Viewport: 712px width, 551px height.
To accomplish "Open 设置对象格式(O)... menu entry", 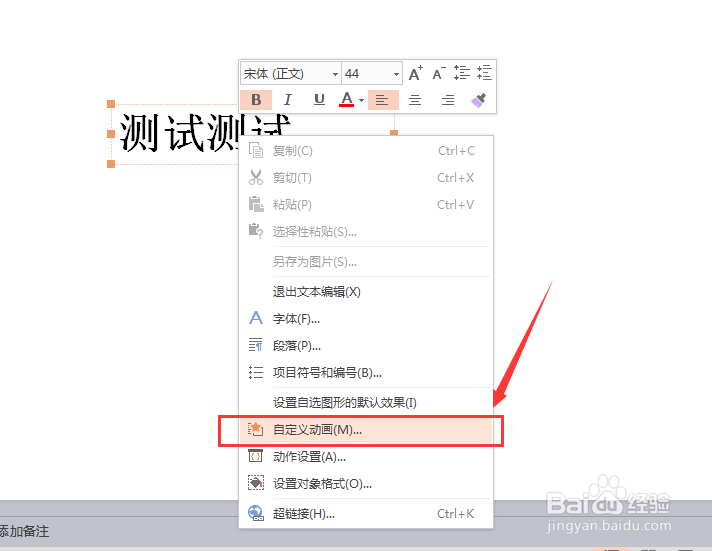I will coord(366,484).
